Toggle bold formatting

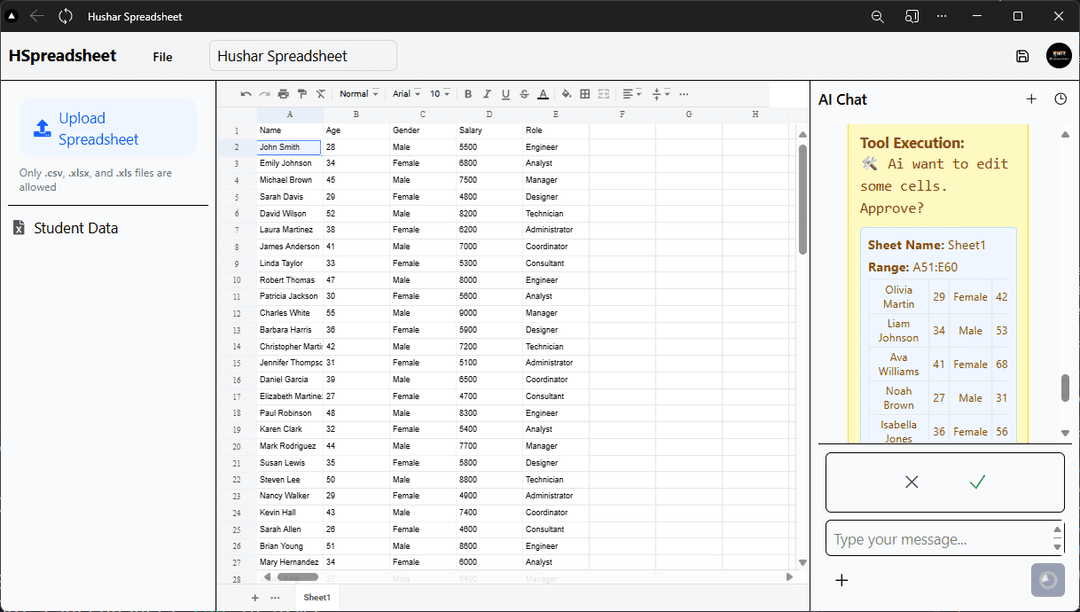click(x=468, y=94)
